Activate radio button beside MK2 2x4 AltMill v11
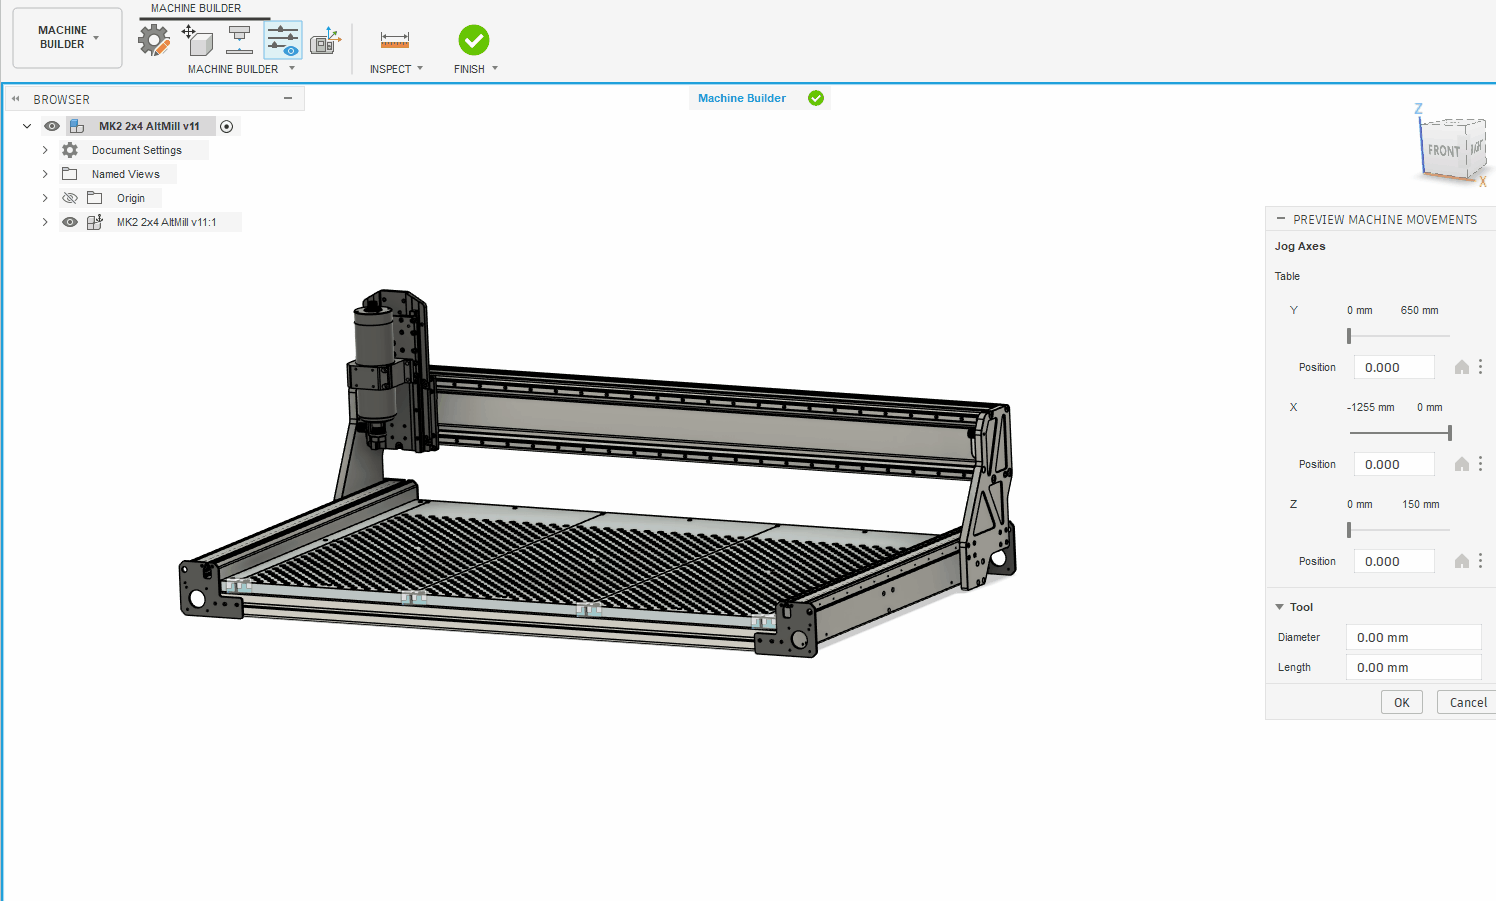 (x=227, y=126)
